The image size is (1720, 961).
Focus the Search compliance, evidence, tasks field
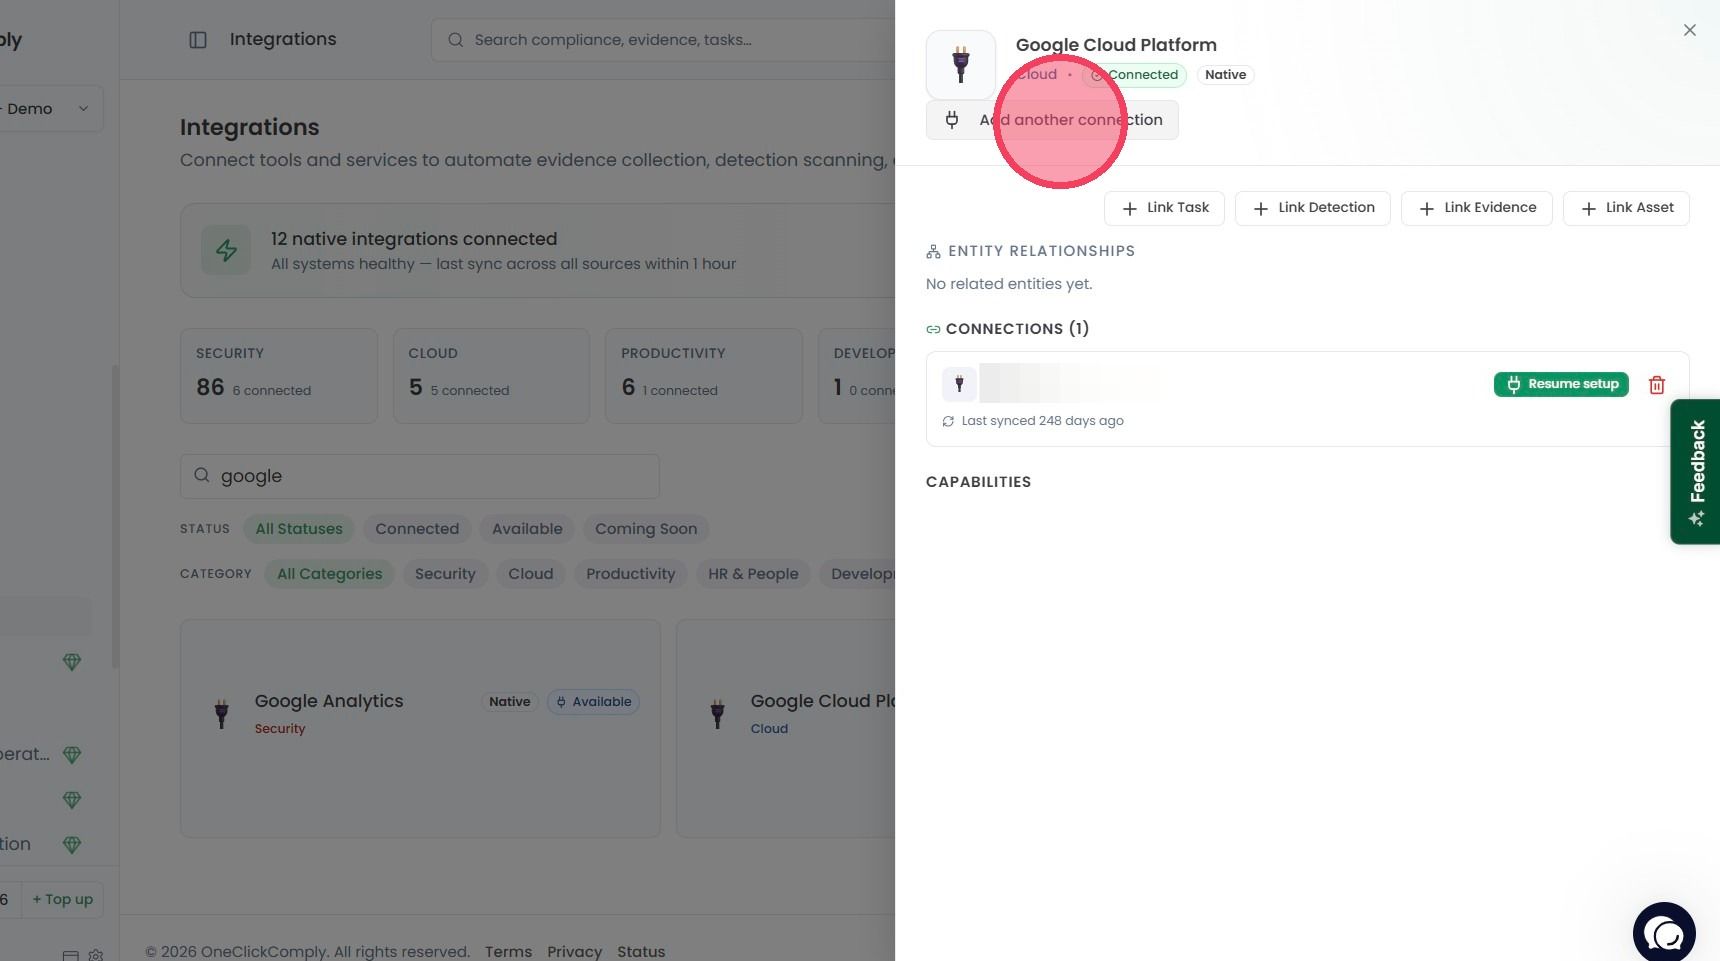[663, 40]
